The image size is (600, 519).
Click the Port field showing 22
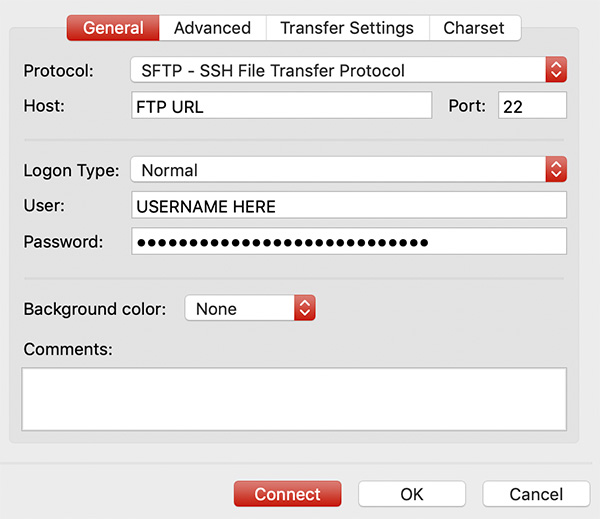(x=532, y=105)
